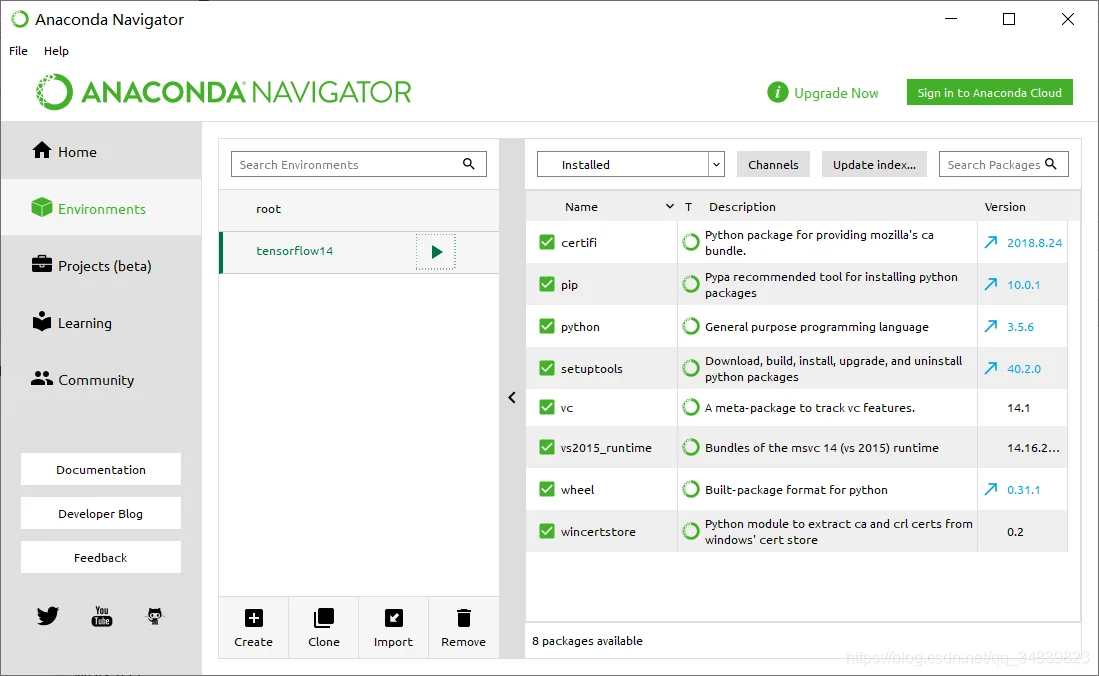Open the Projects (beta) tab

click(102, 266)
